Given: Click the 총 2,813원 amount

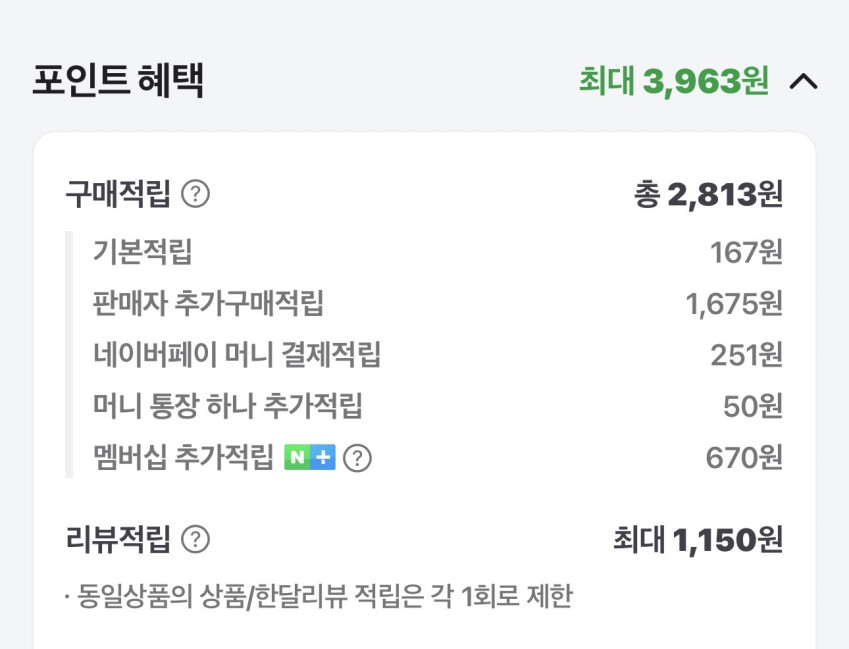Looking at the screenshot, I should 707,194.
